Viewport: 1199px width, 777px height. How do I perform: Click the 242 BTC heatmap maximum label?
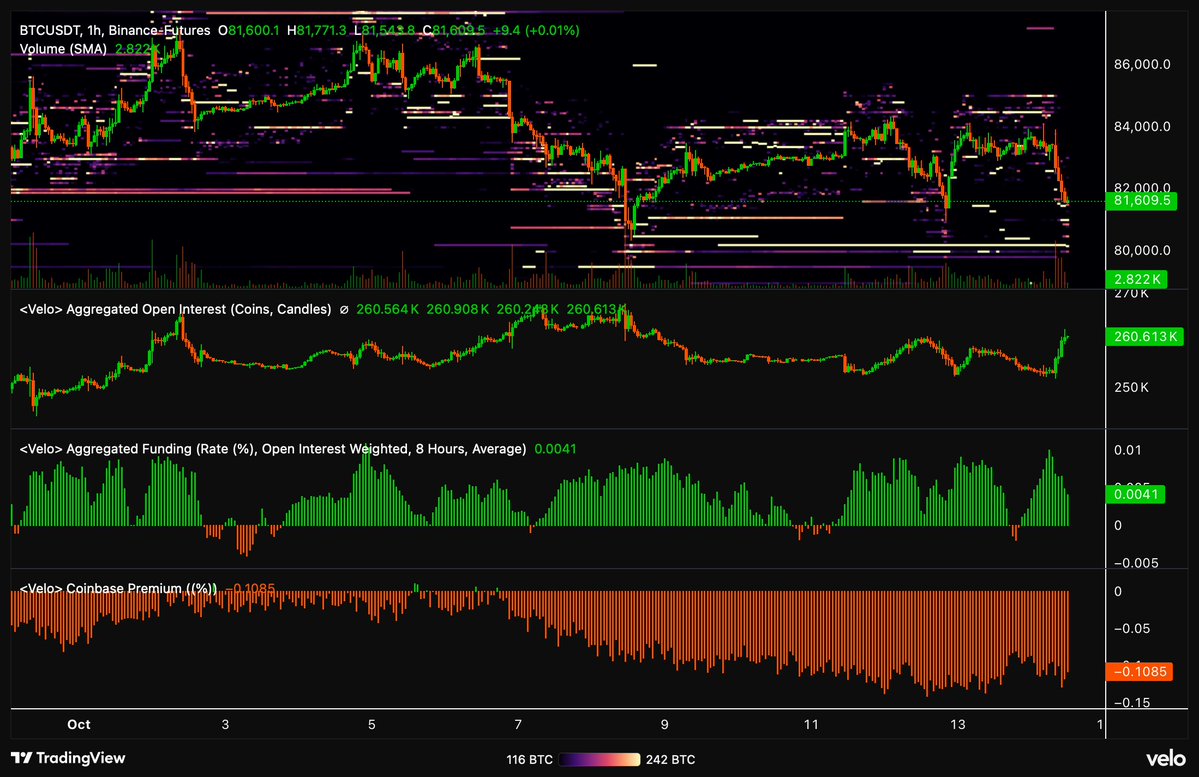coord(671,759)
